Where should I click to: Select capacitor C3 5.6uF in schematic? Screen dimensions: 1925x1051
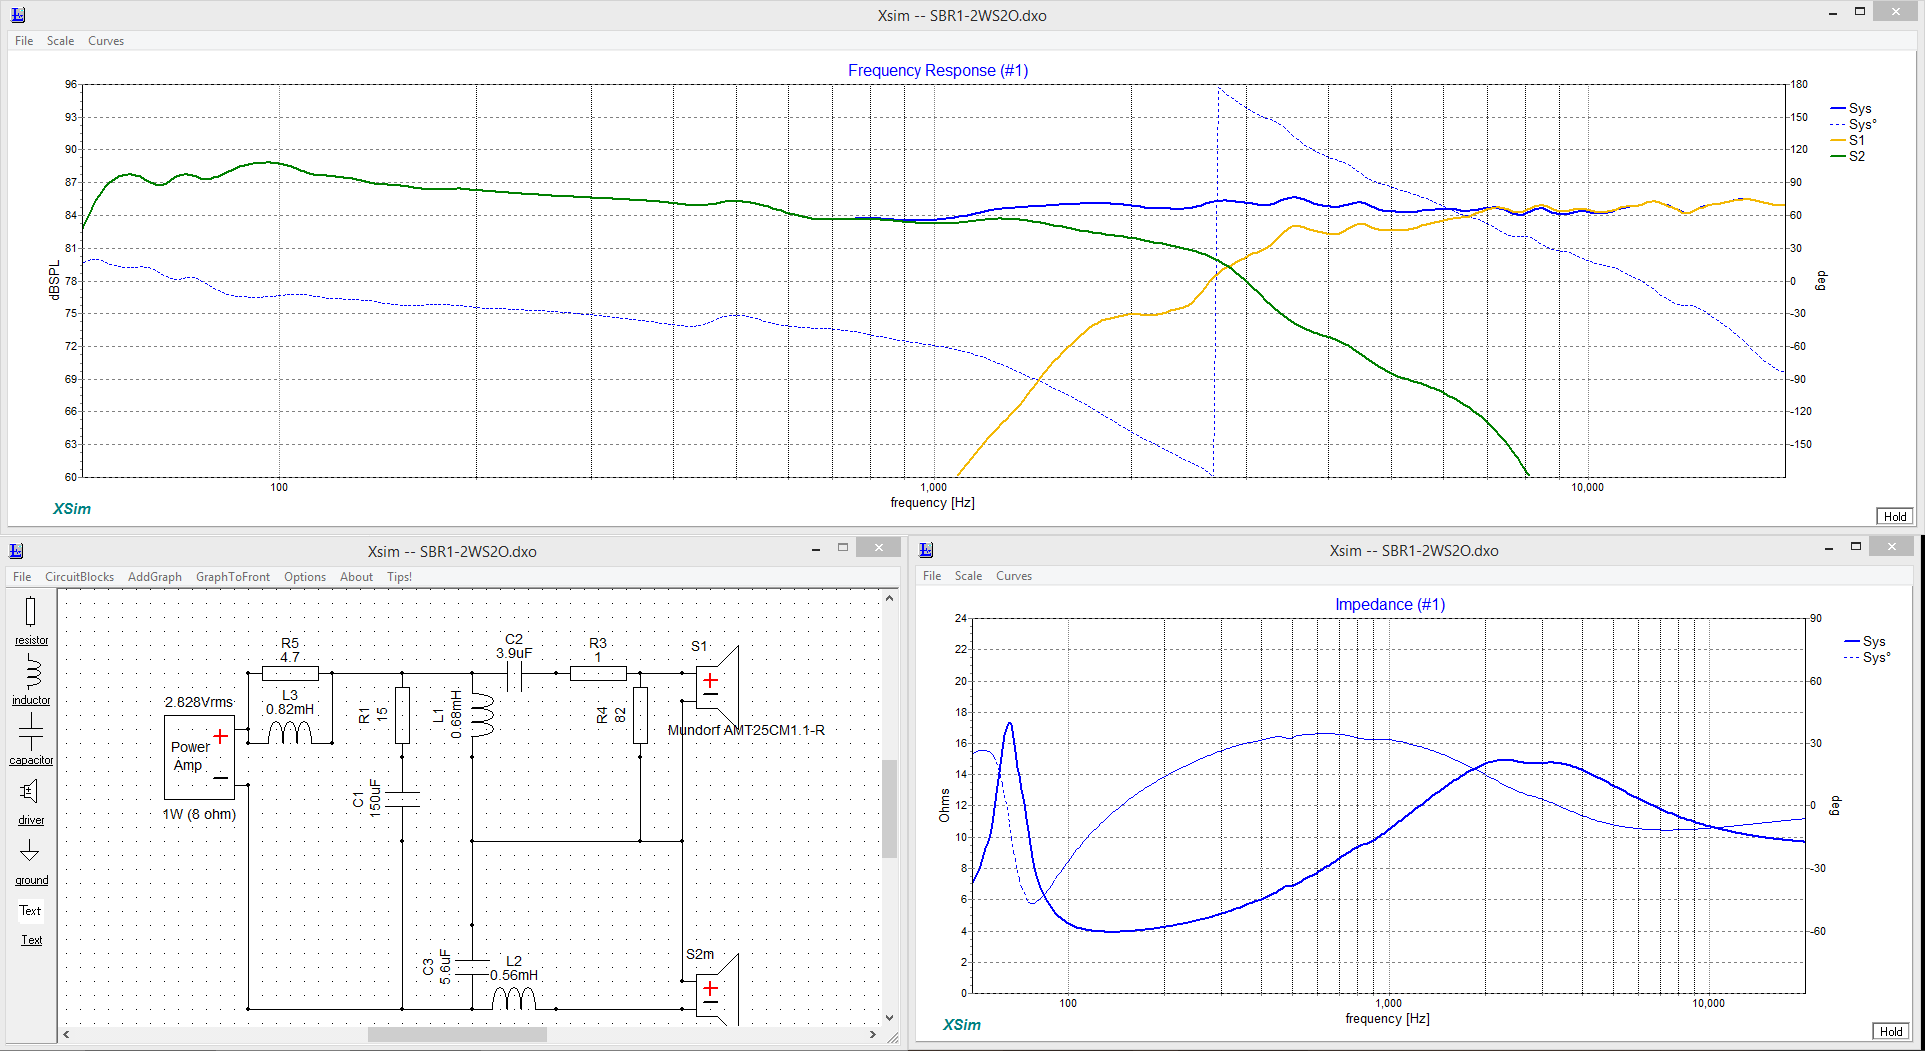472,967
